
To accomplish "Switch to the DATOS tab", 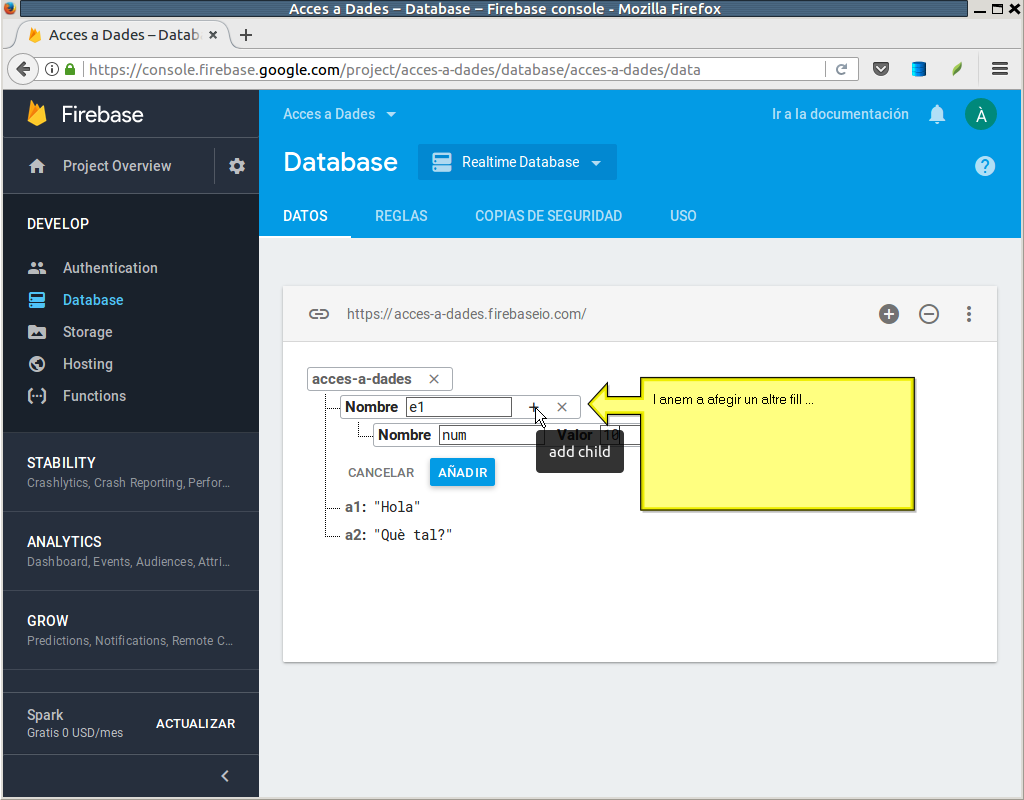I will [305, 216].
